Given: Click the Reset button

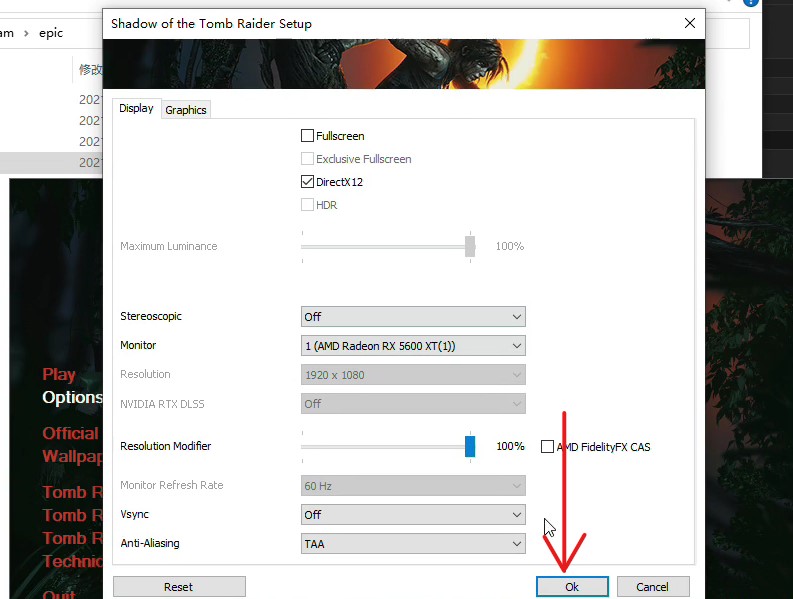Looking at the screenshot, I should click(x=179, y=587).
